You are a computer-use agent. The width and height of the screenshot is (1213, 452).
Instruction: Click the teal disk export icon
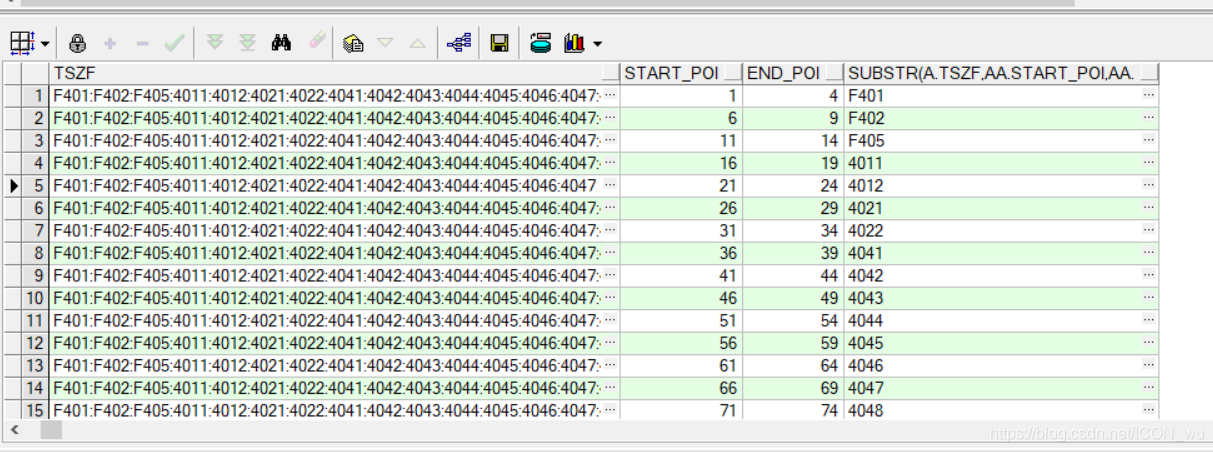coord(540,43)
